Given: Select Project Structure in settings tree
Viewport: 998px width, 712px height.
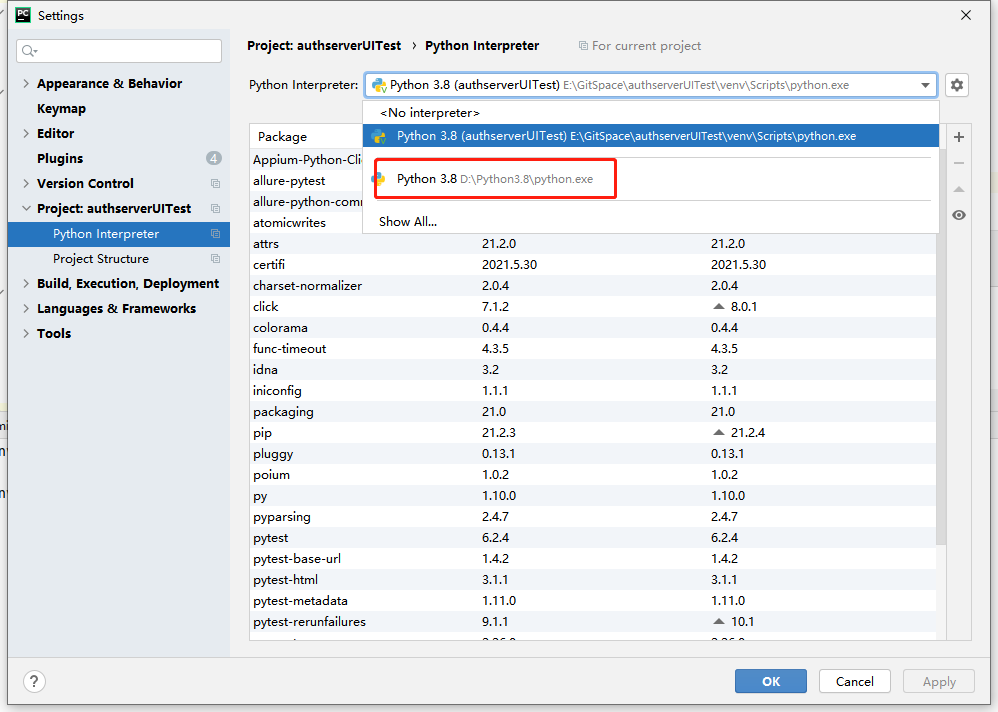Looking at the screenshot, I should (119, 258).
